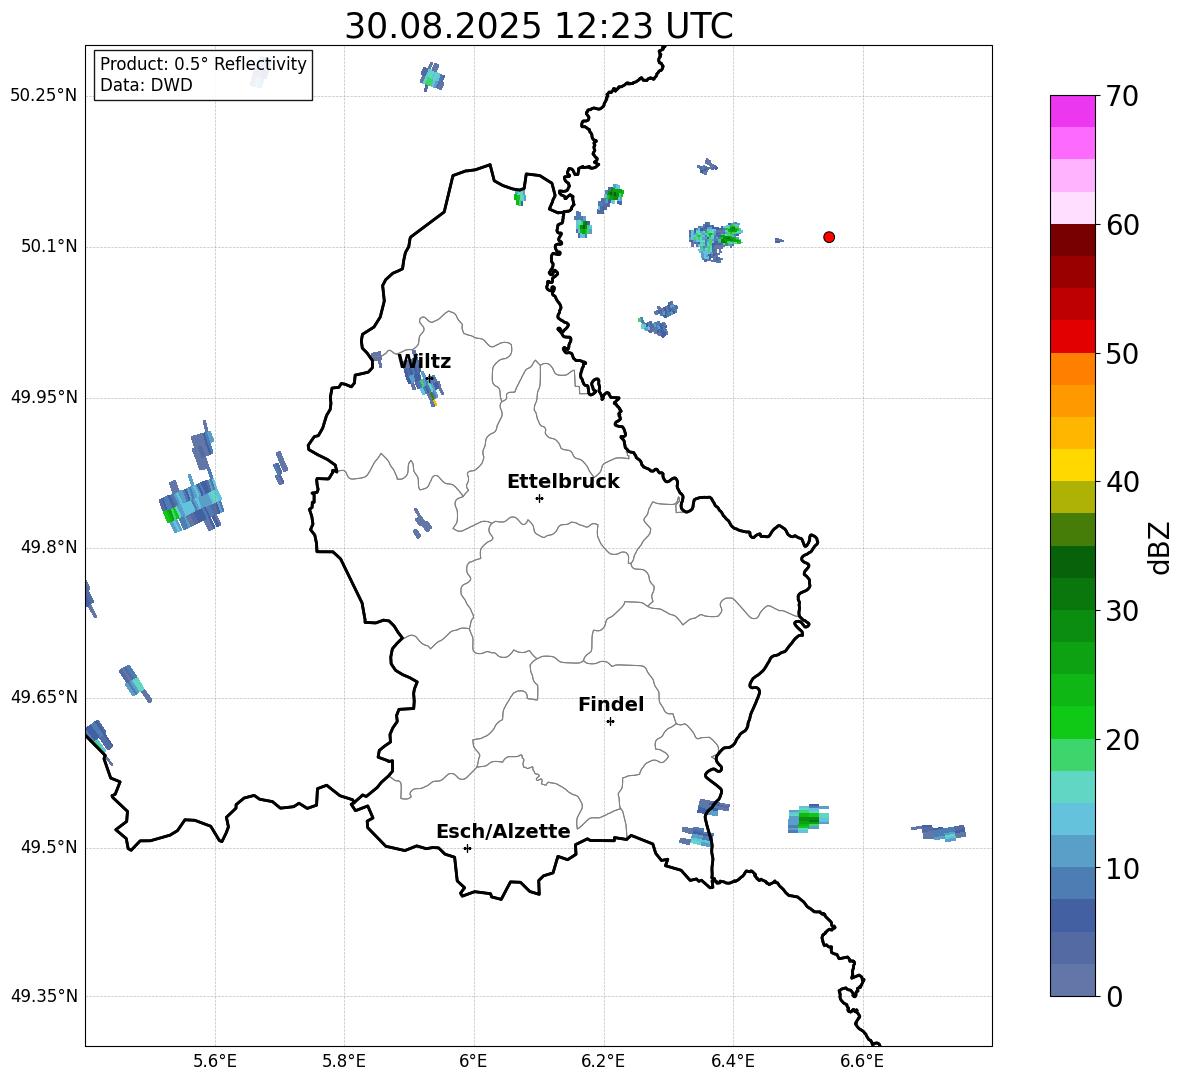Click the Esch/Alzette station cross marker

click(467, 848)
